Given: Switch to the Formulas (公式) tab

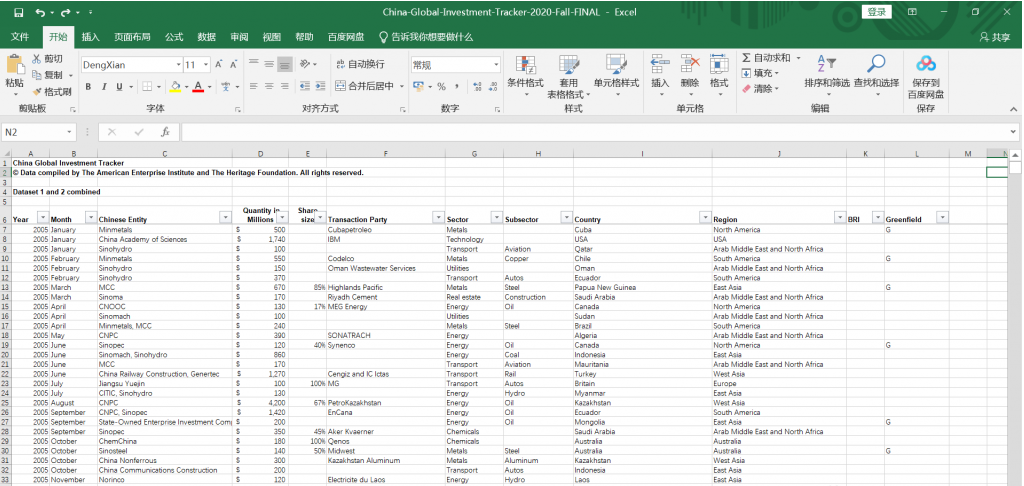Looking at the screenshot, I should pos(174,37).
